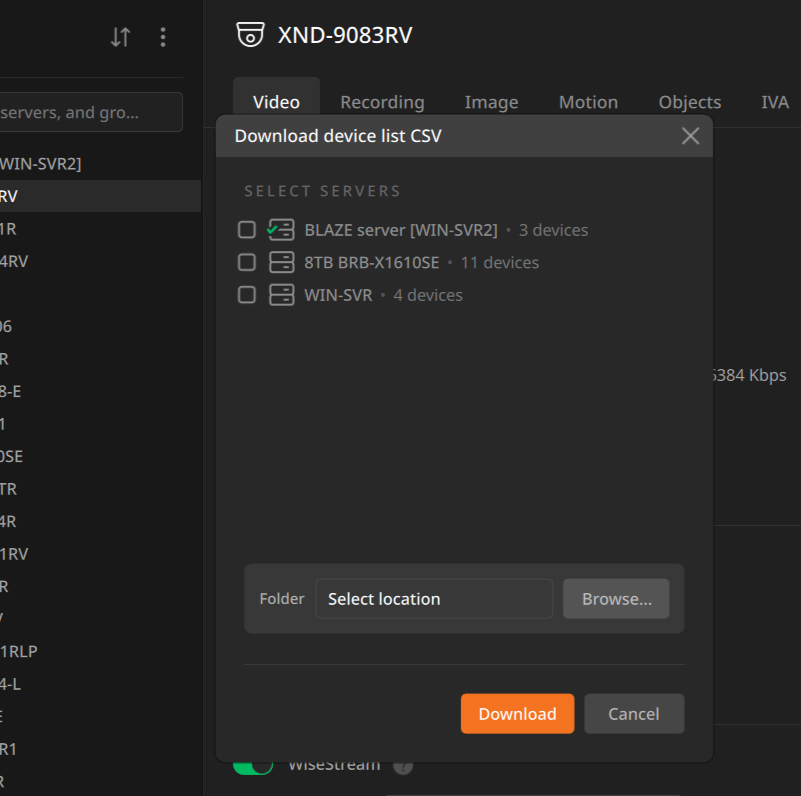Click the 8TB BRB-X1610SE server icon
The image size is (801, 796).
(x=281, y=263)
